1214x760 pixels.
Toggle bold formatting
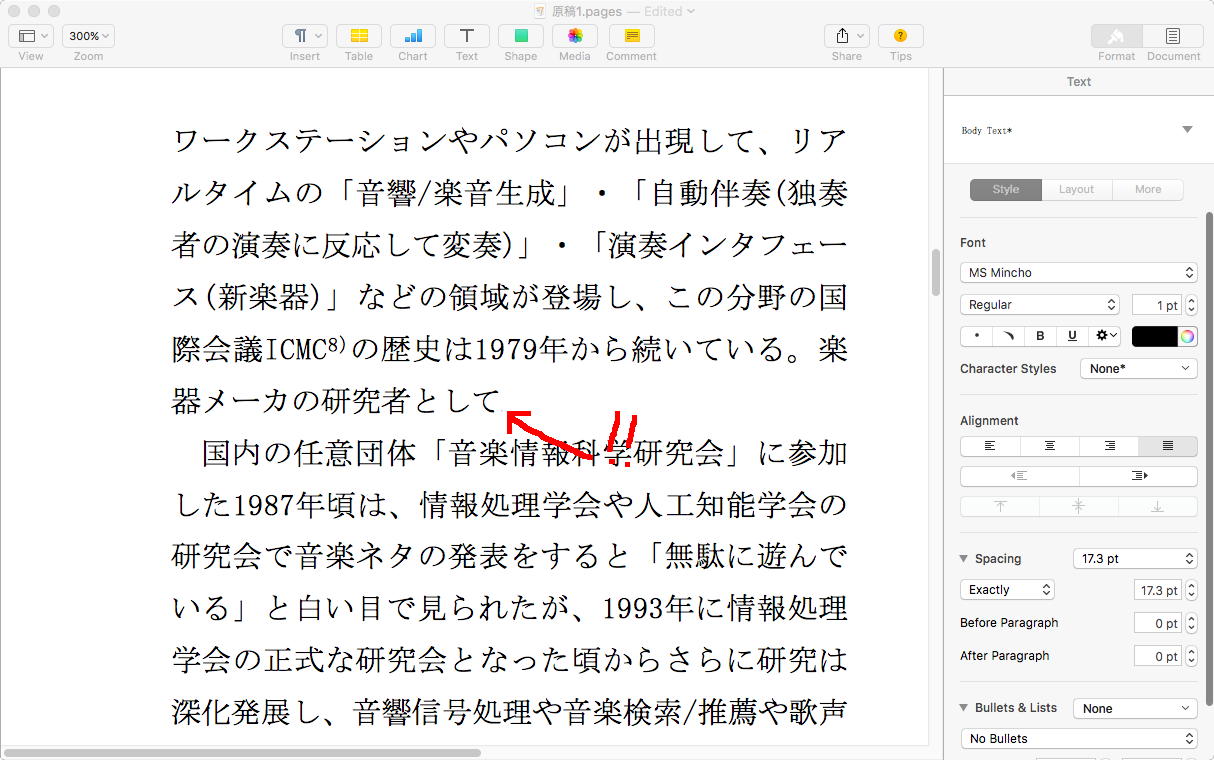(1040, 336)
